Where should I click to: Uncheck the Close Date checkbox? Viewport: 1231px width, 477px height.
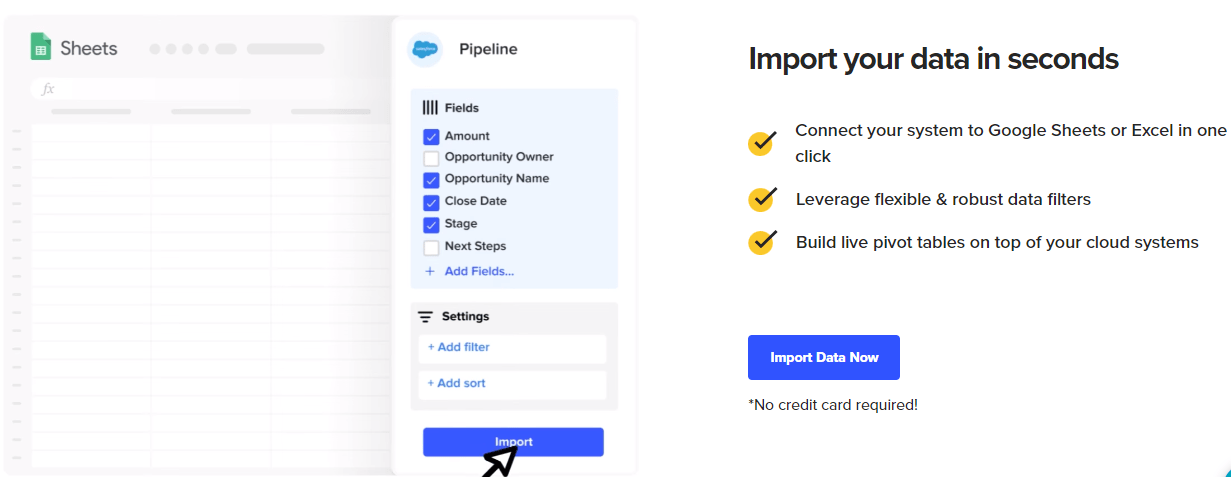tap(431, 202)
